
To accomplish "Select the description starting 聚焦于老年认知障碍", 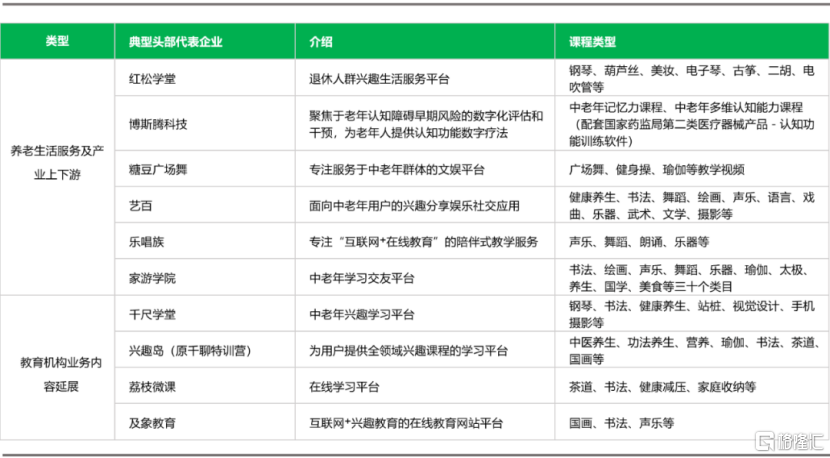I will (x=426, y=124).
